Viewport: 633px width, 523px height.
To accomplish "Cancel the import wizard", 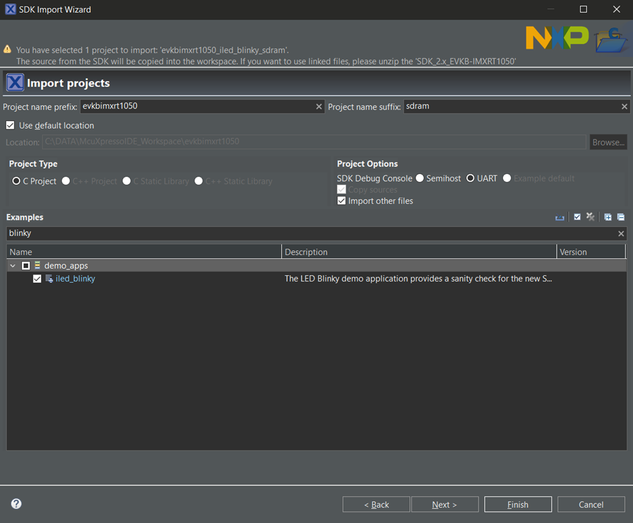I will point(591,504).
